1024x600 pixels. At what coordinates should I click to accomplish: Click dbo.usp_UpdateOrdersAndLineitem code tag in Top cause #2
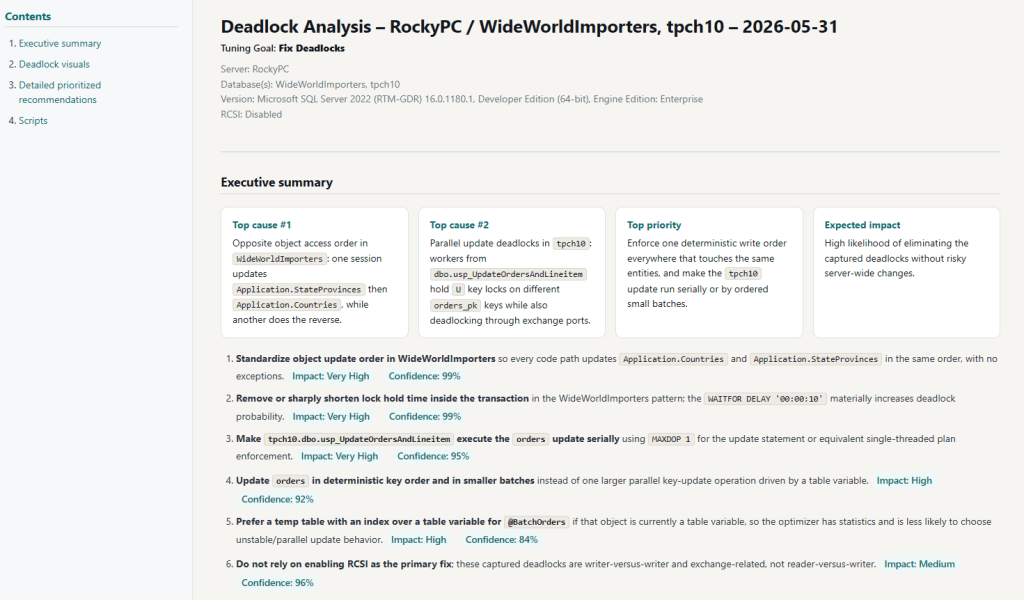[508, 274]
